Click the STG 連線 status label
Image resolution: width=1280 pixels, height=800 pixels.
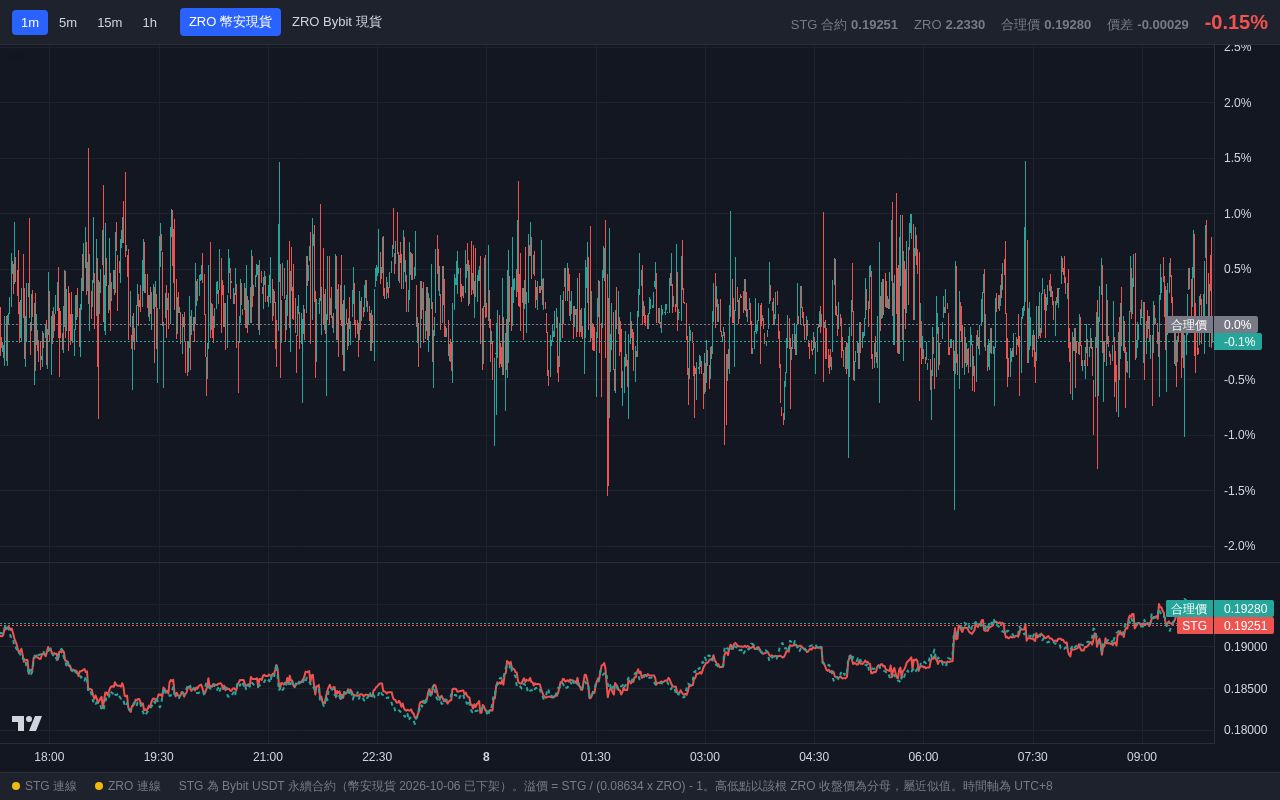51,786
